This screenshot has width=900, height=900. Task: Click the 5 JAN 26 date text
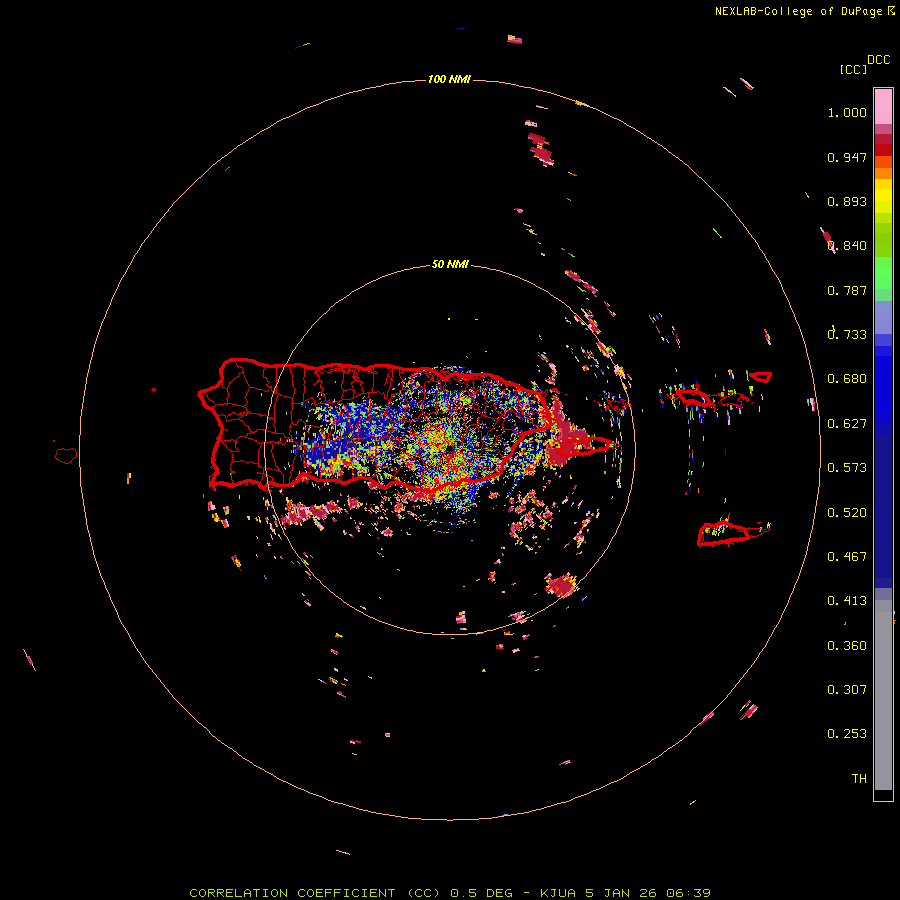coord(622,893)
